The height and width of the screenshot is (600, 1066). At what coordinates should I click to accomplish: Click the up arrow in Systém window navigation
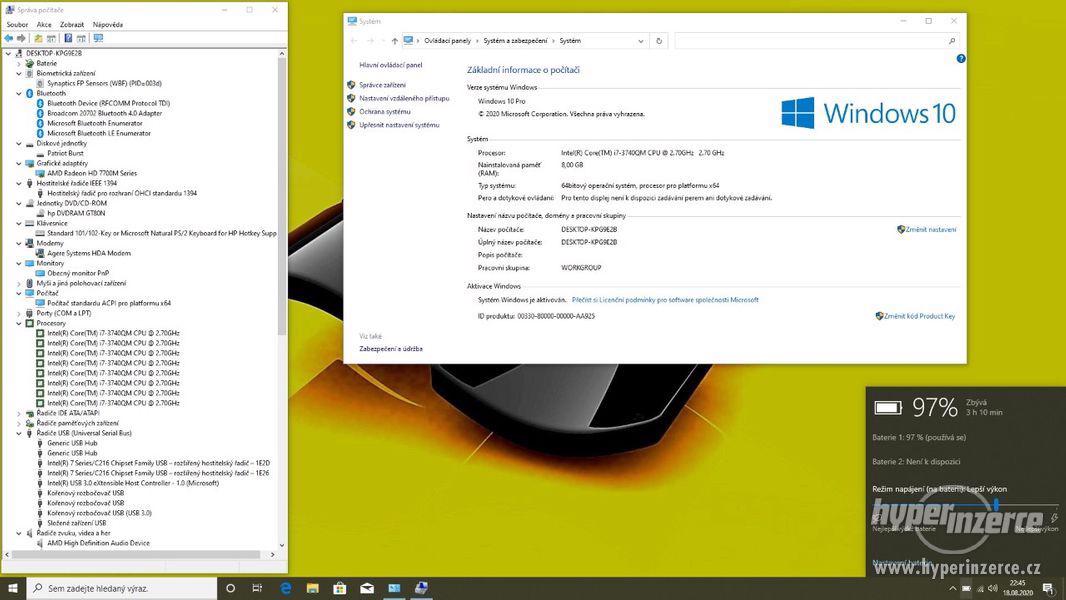click(x=394, y=41)
